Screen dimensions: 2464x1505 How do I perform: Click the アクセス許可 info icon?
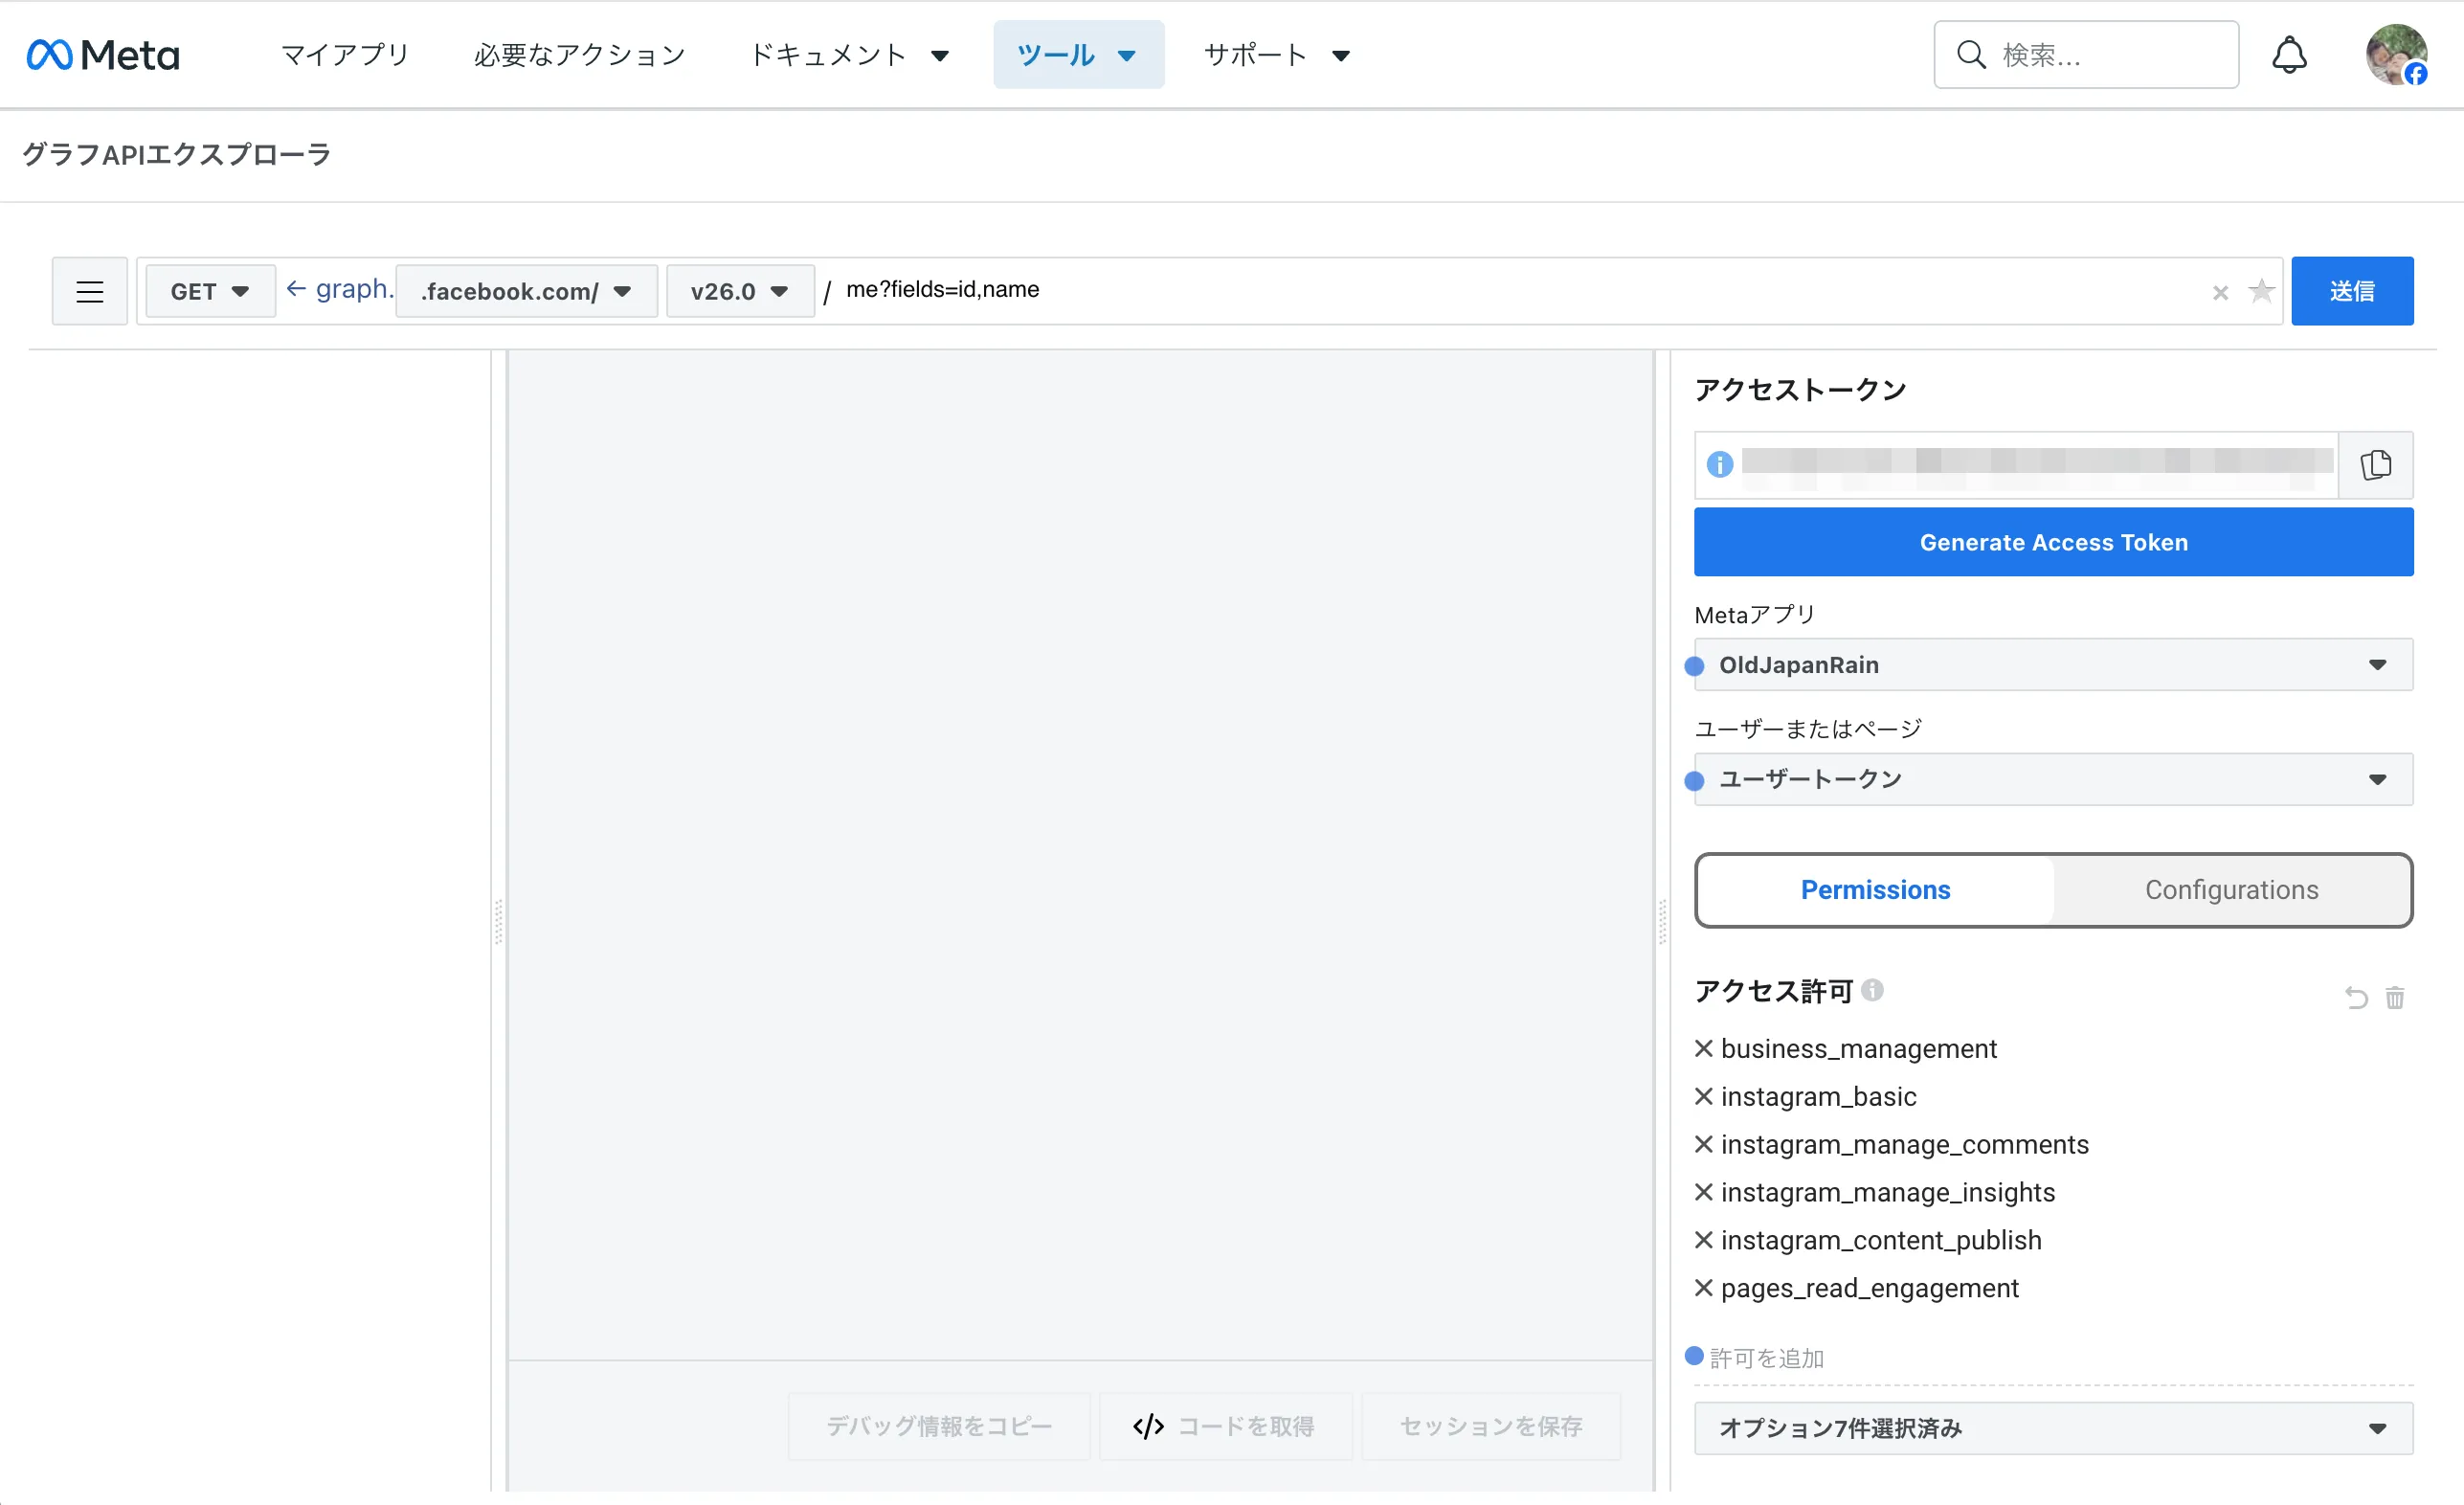[1873, 990]
